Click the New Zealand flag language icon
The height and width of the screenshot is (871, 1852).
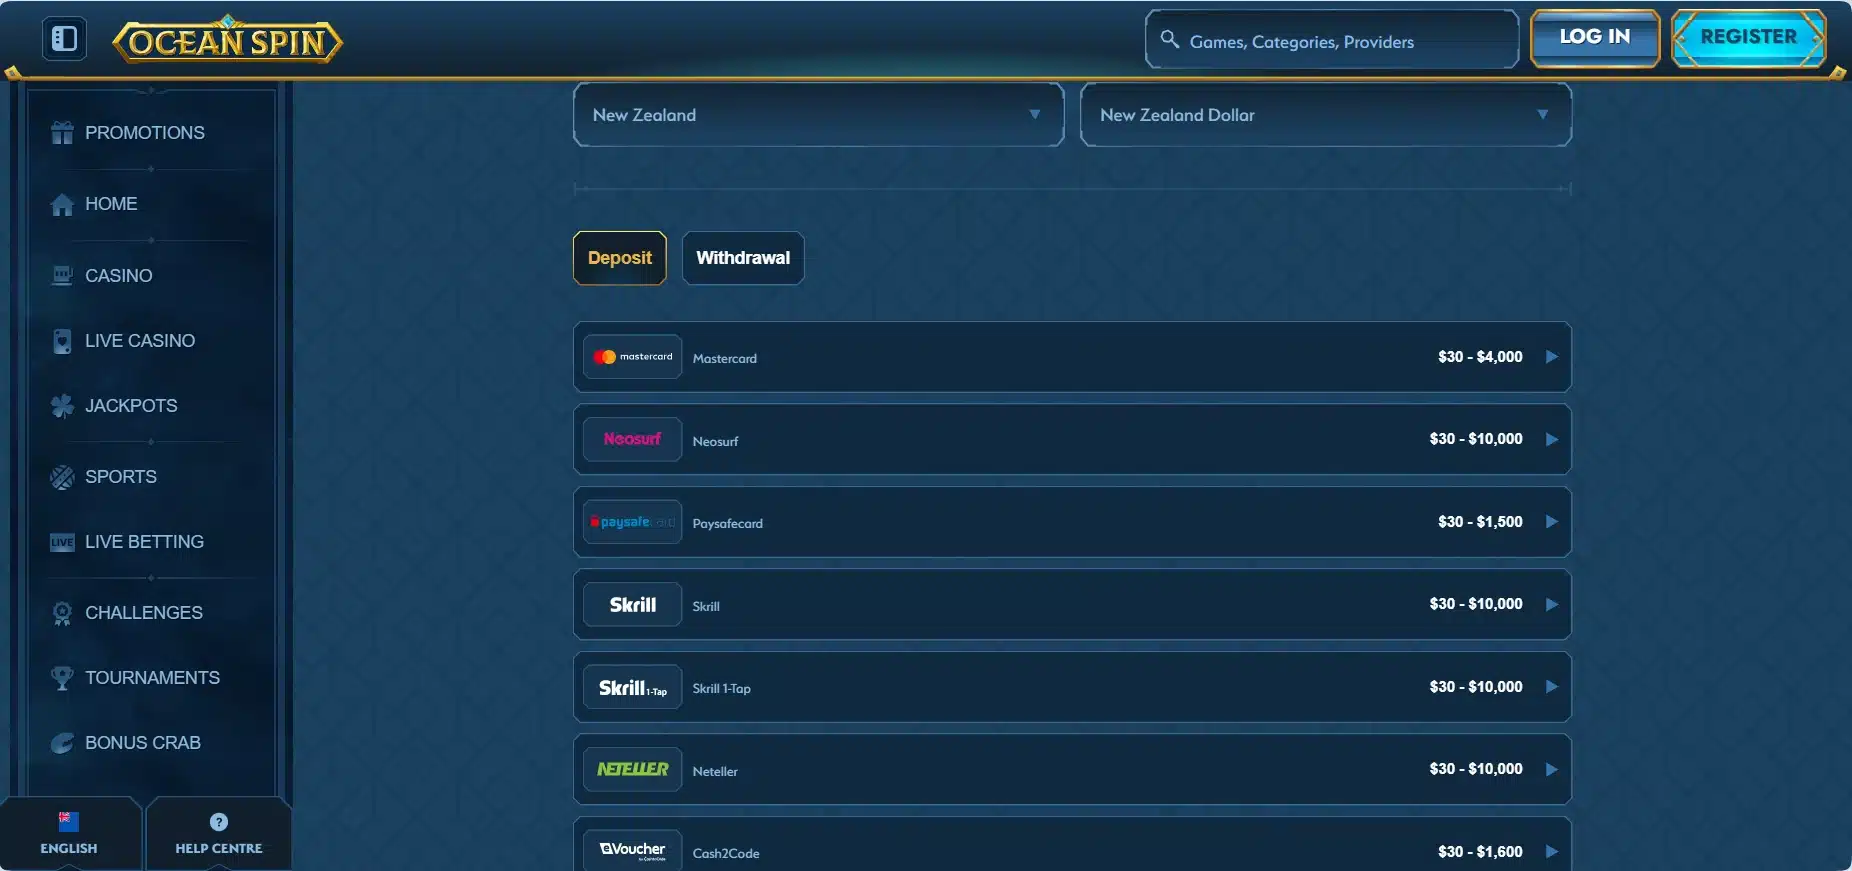click(69, 822)
